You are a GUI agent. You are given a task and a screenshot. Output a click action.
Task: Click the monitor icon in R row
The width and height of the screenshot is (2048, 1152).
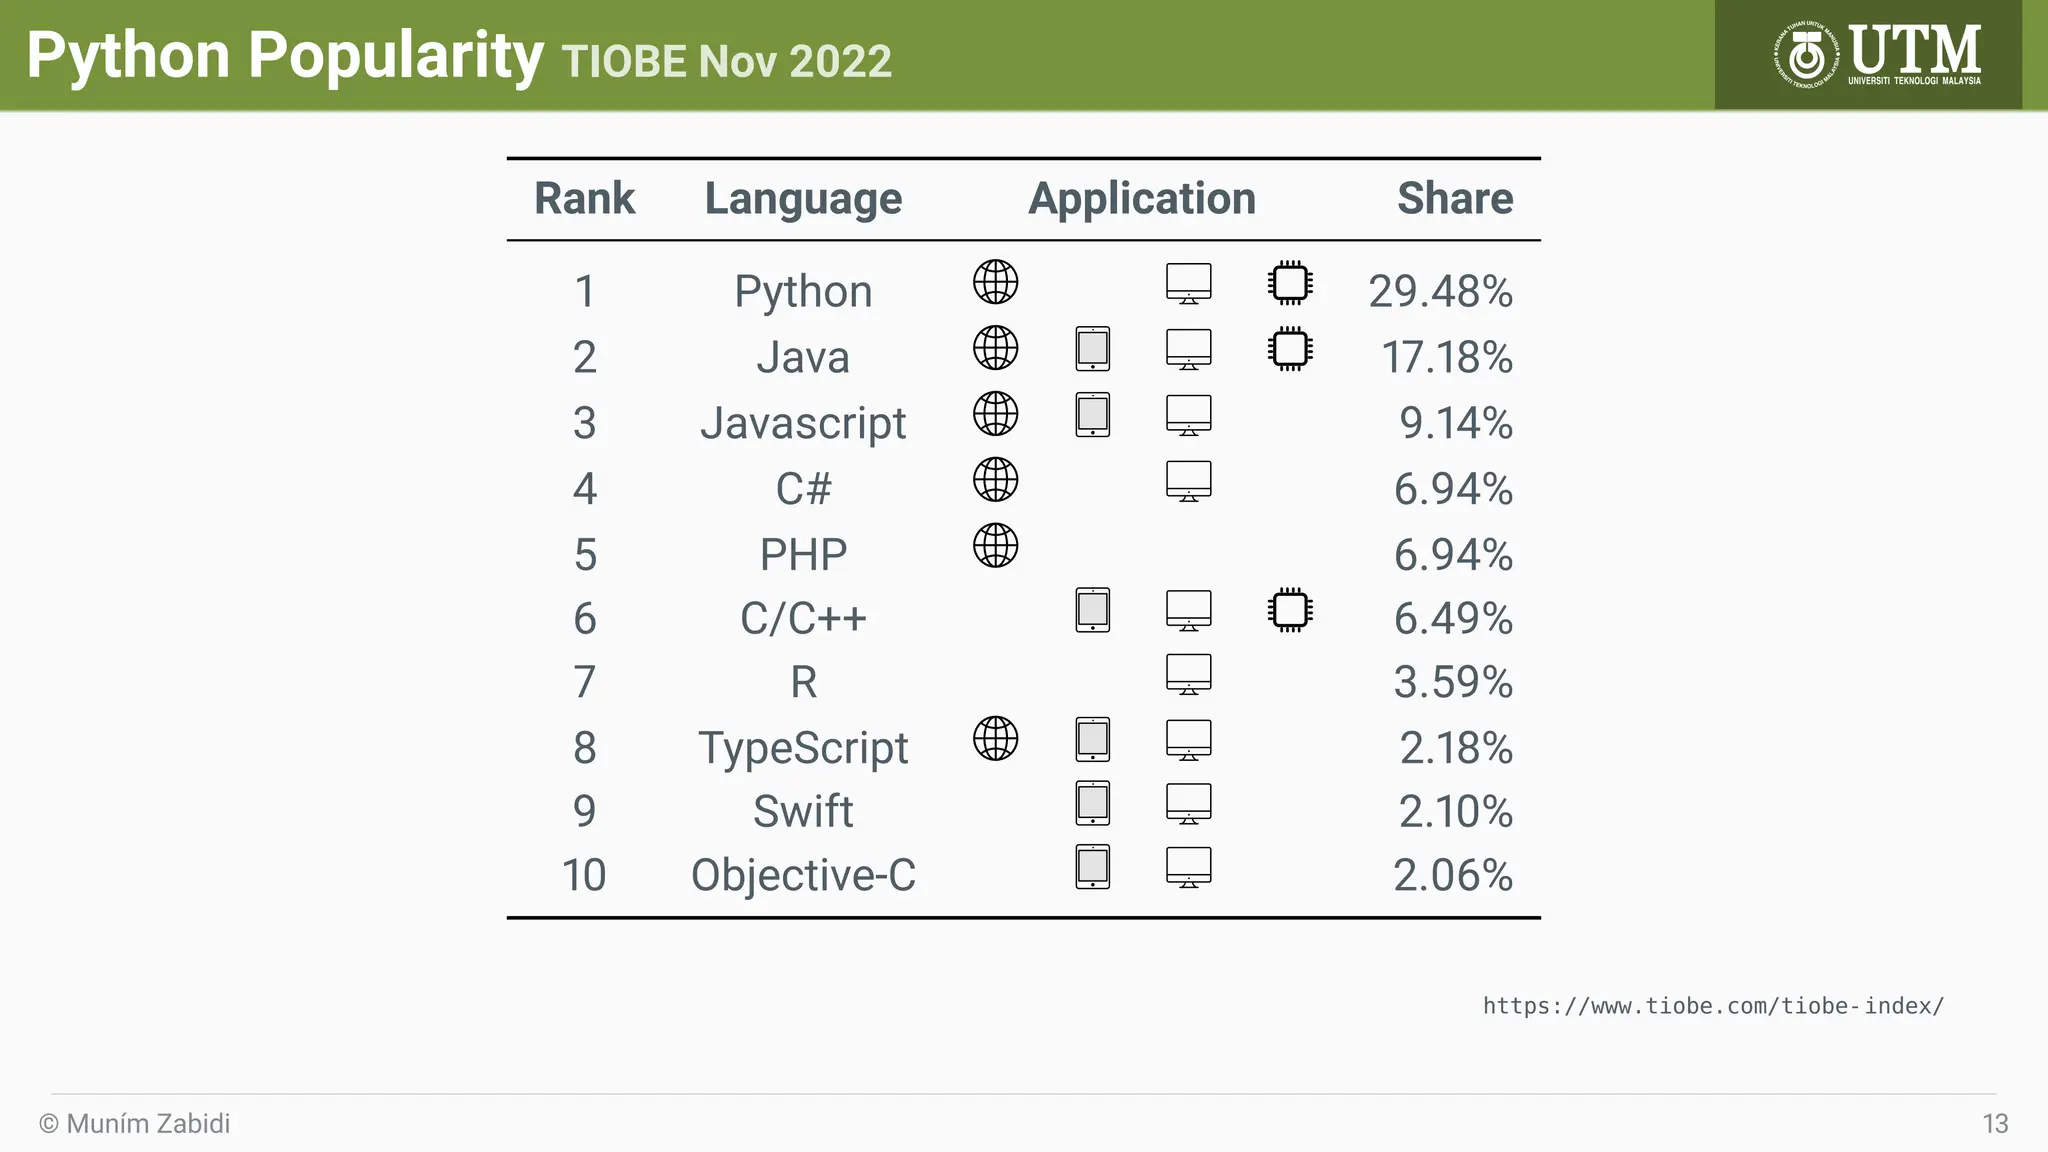[1189, 674]
